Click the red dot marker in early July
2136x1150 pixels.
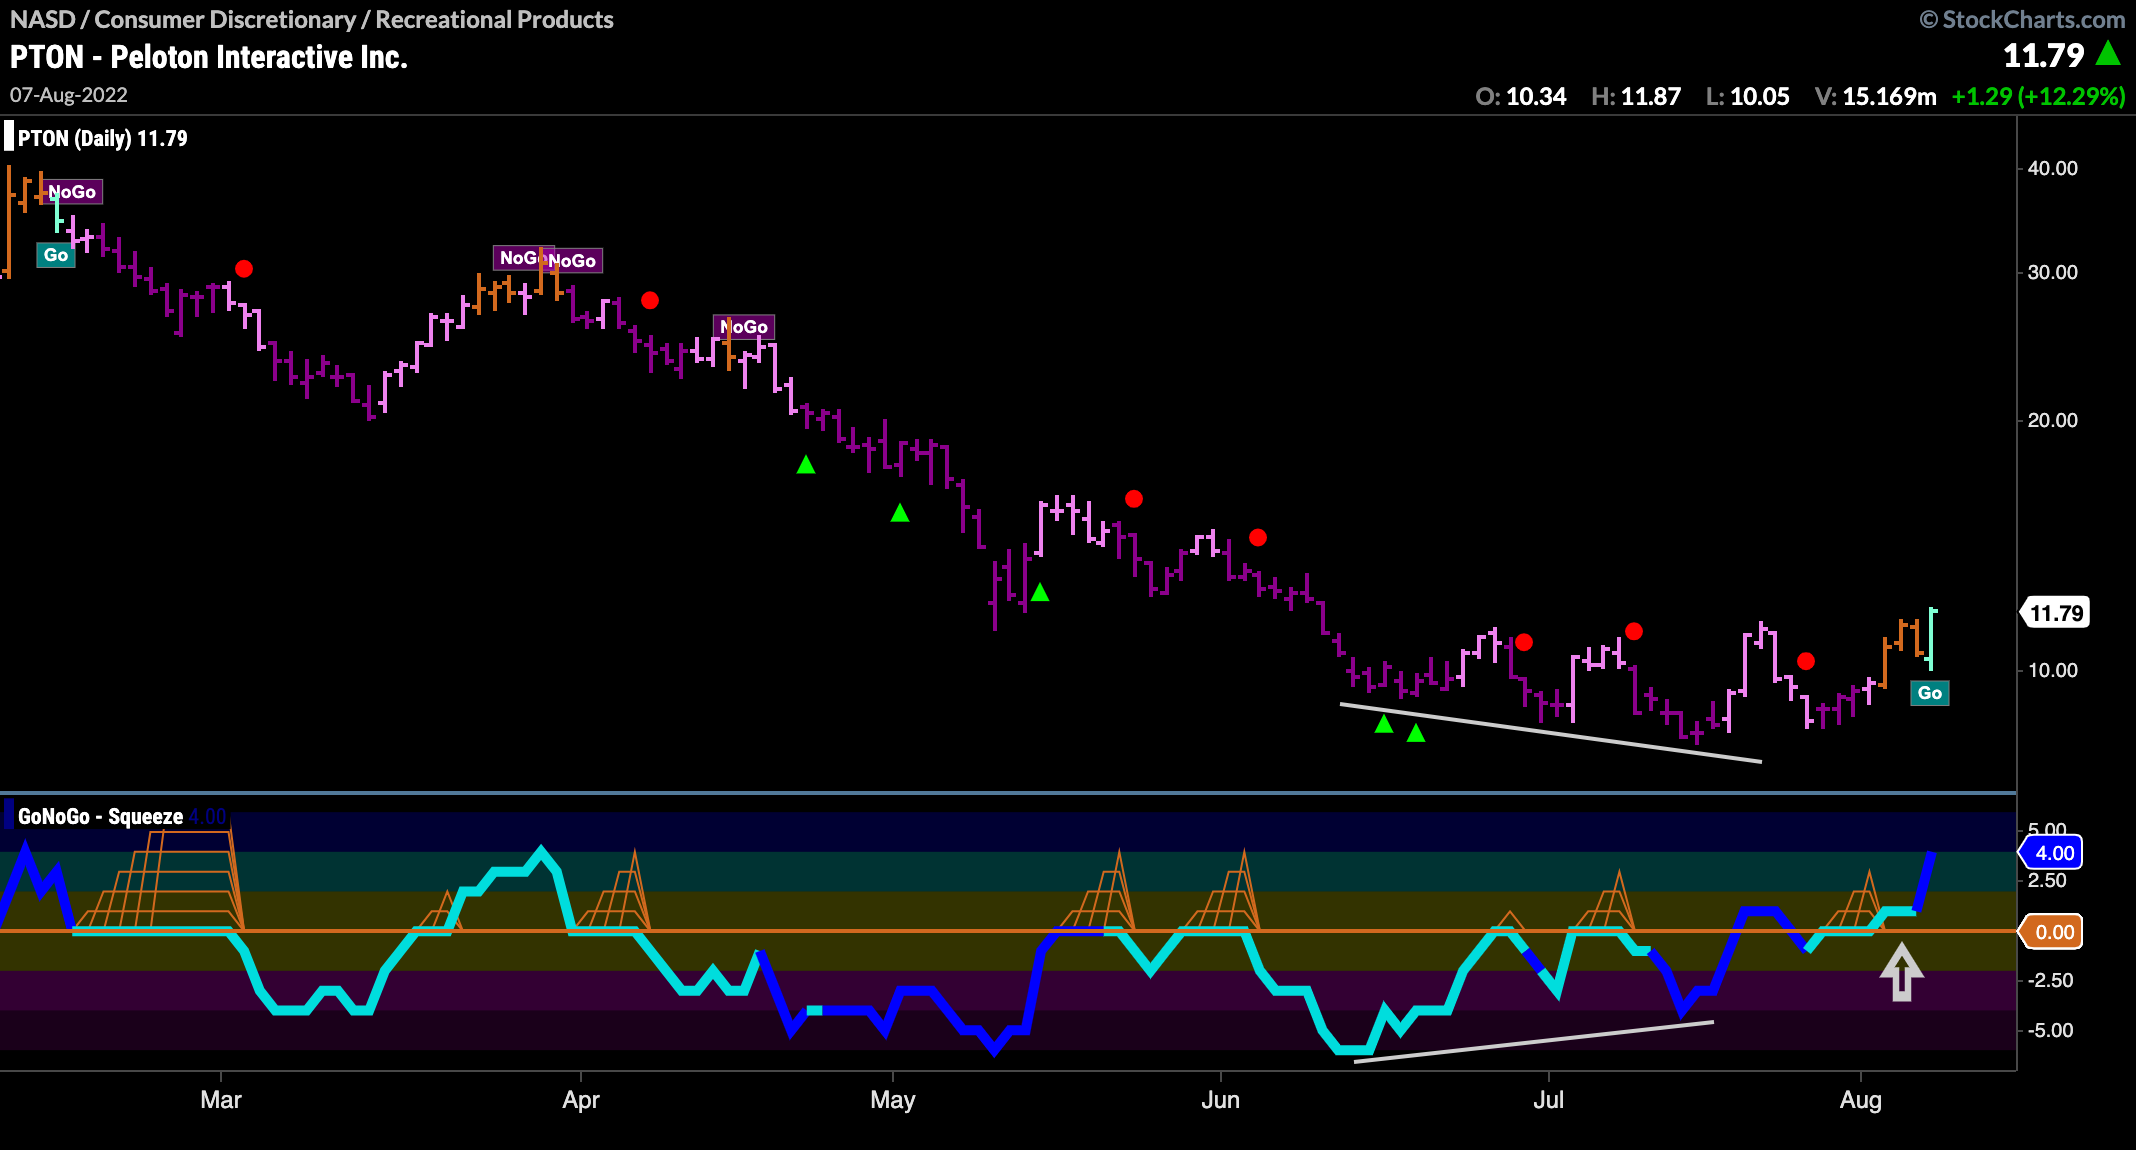pyautogui.click(x=1634, y=631)
